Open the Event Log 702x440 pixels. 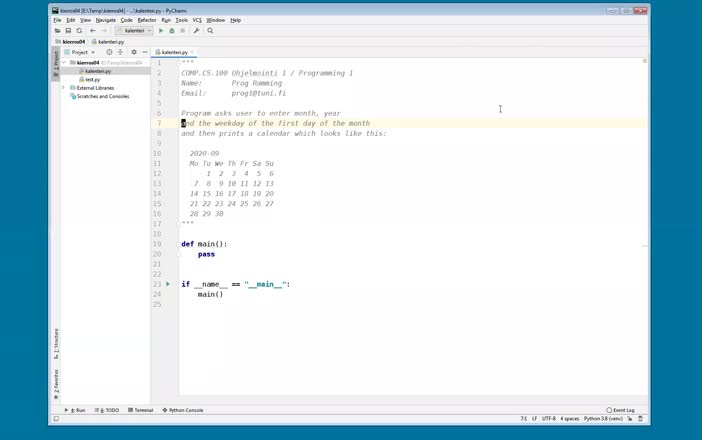(x=621, y=410)
